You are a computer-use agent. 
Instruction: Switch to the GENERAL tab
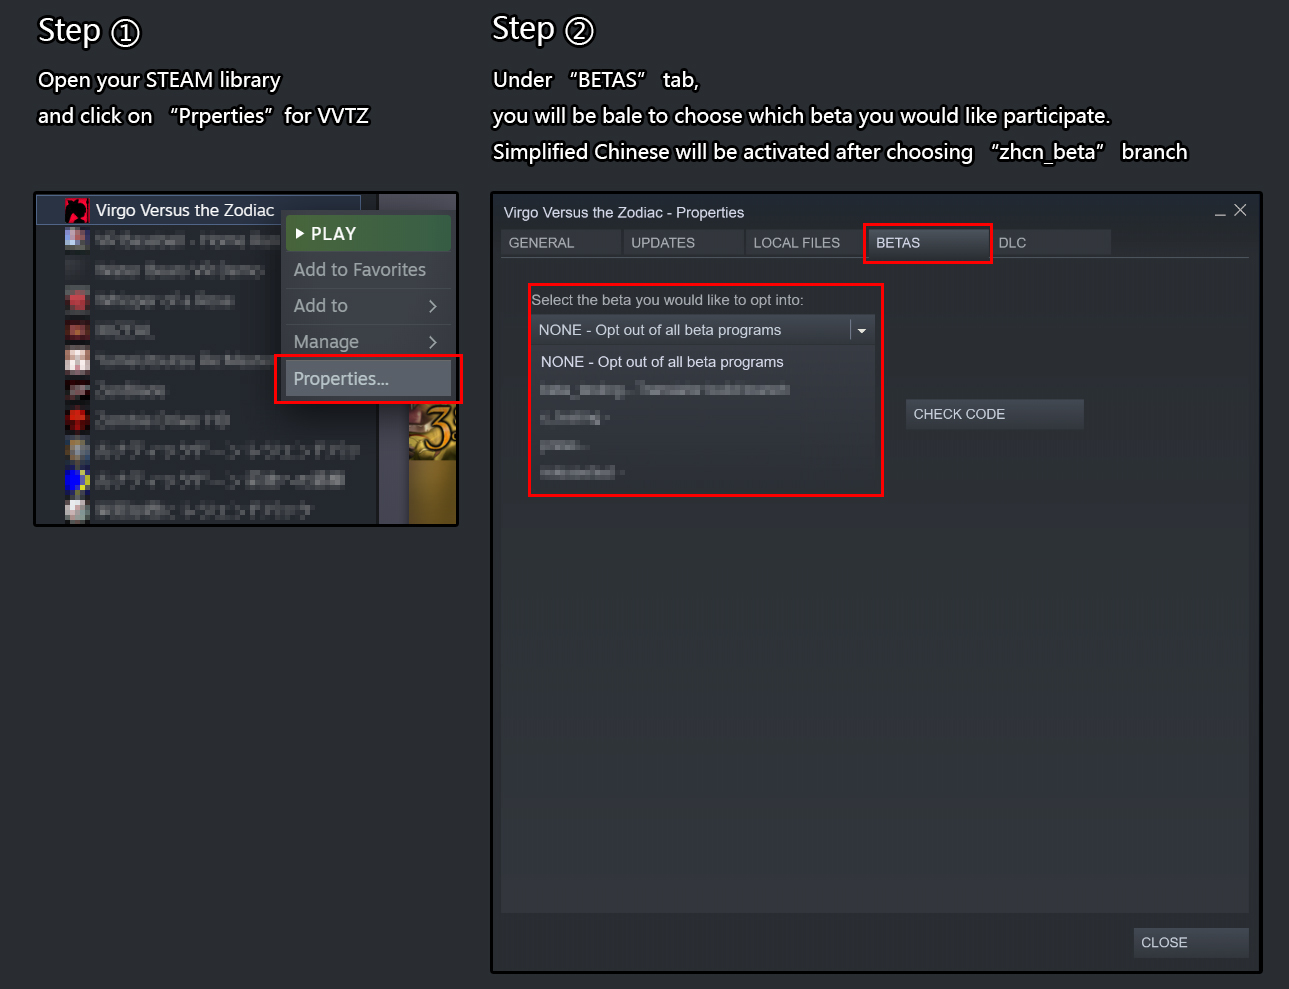tap(541, 243)
